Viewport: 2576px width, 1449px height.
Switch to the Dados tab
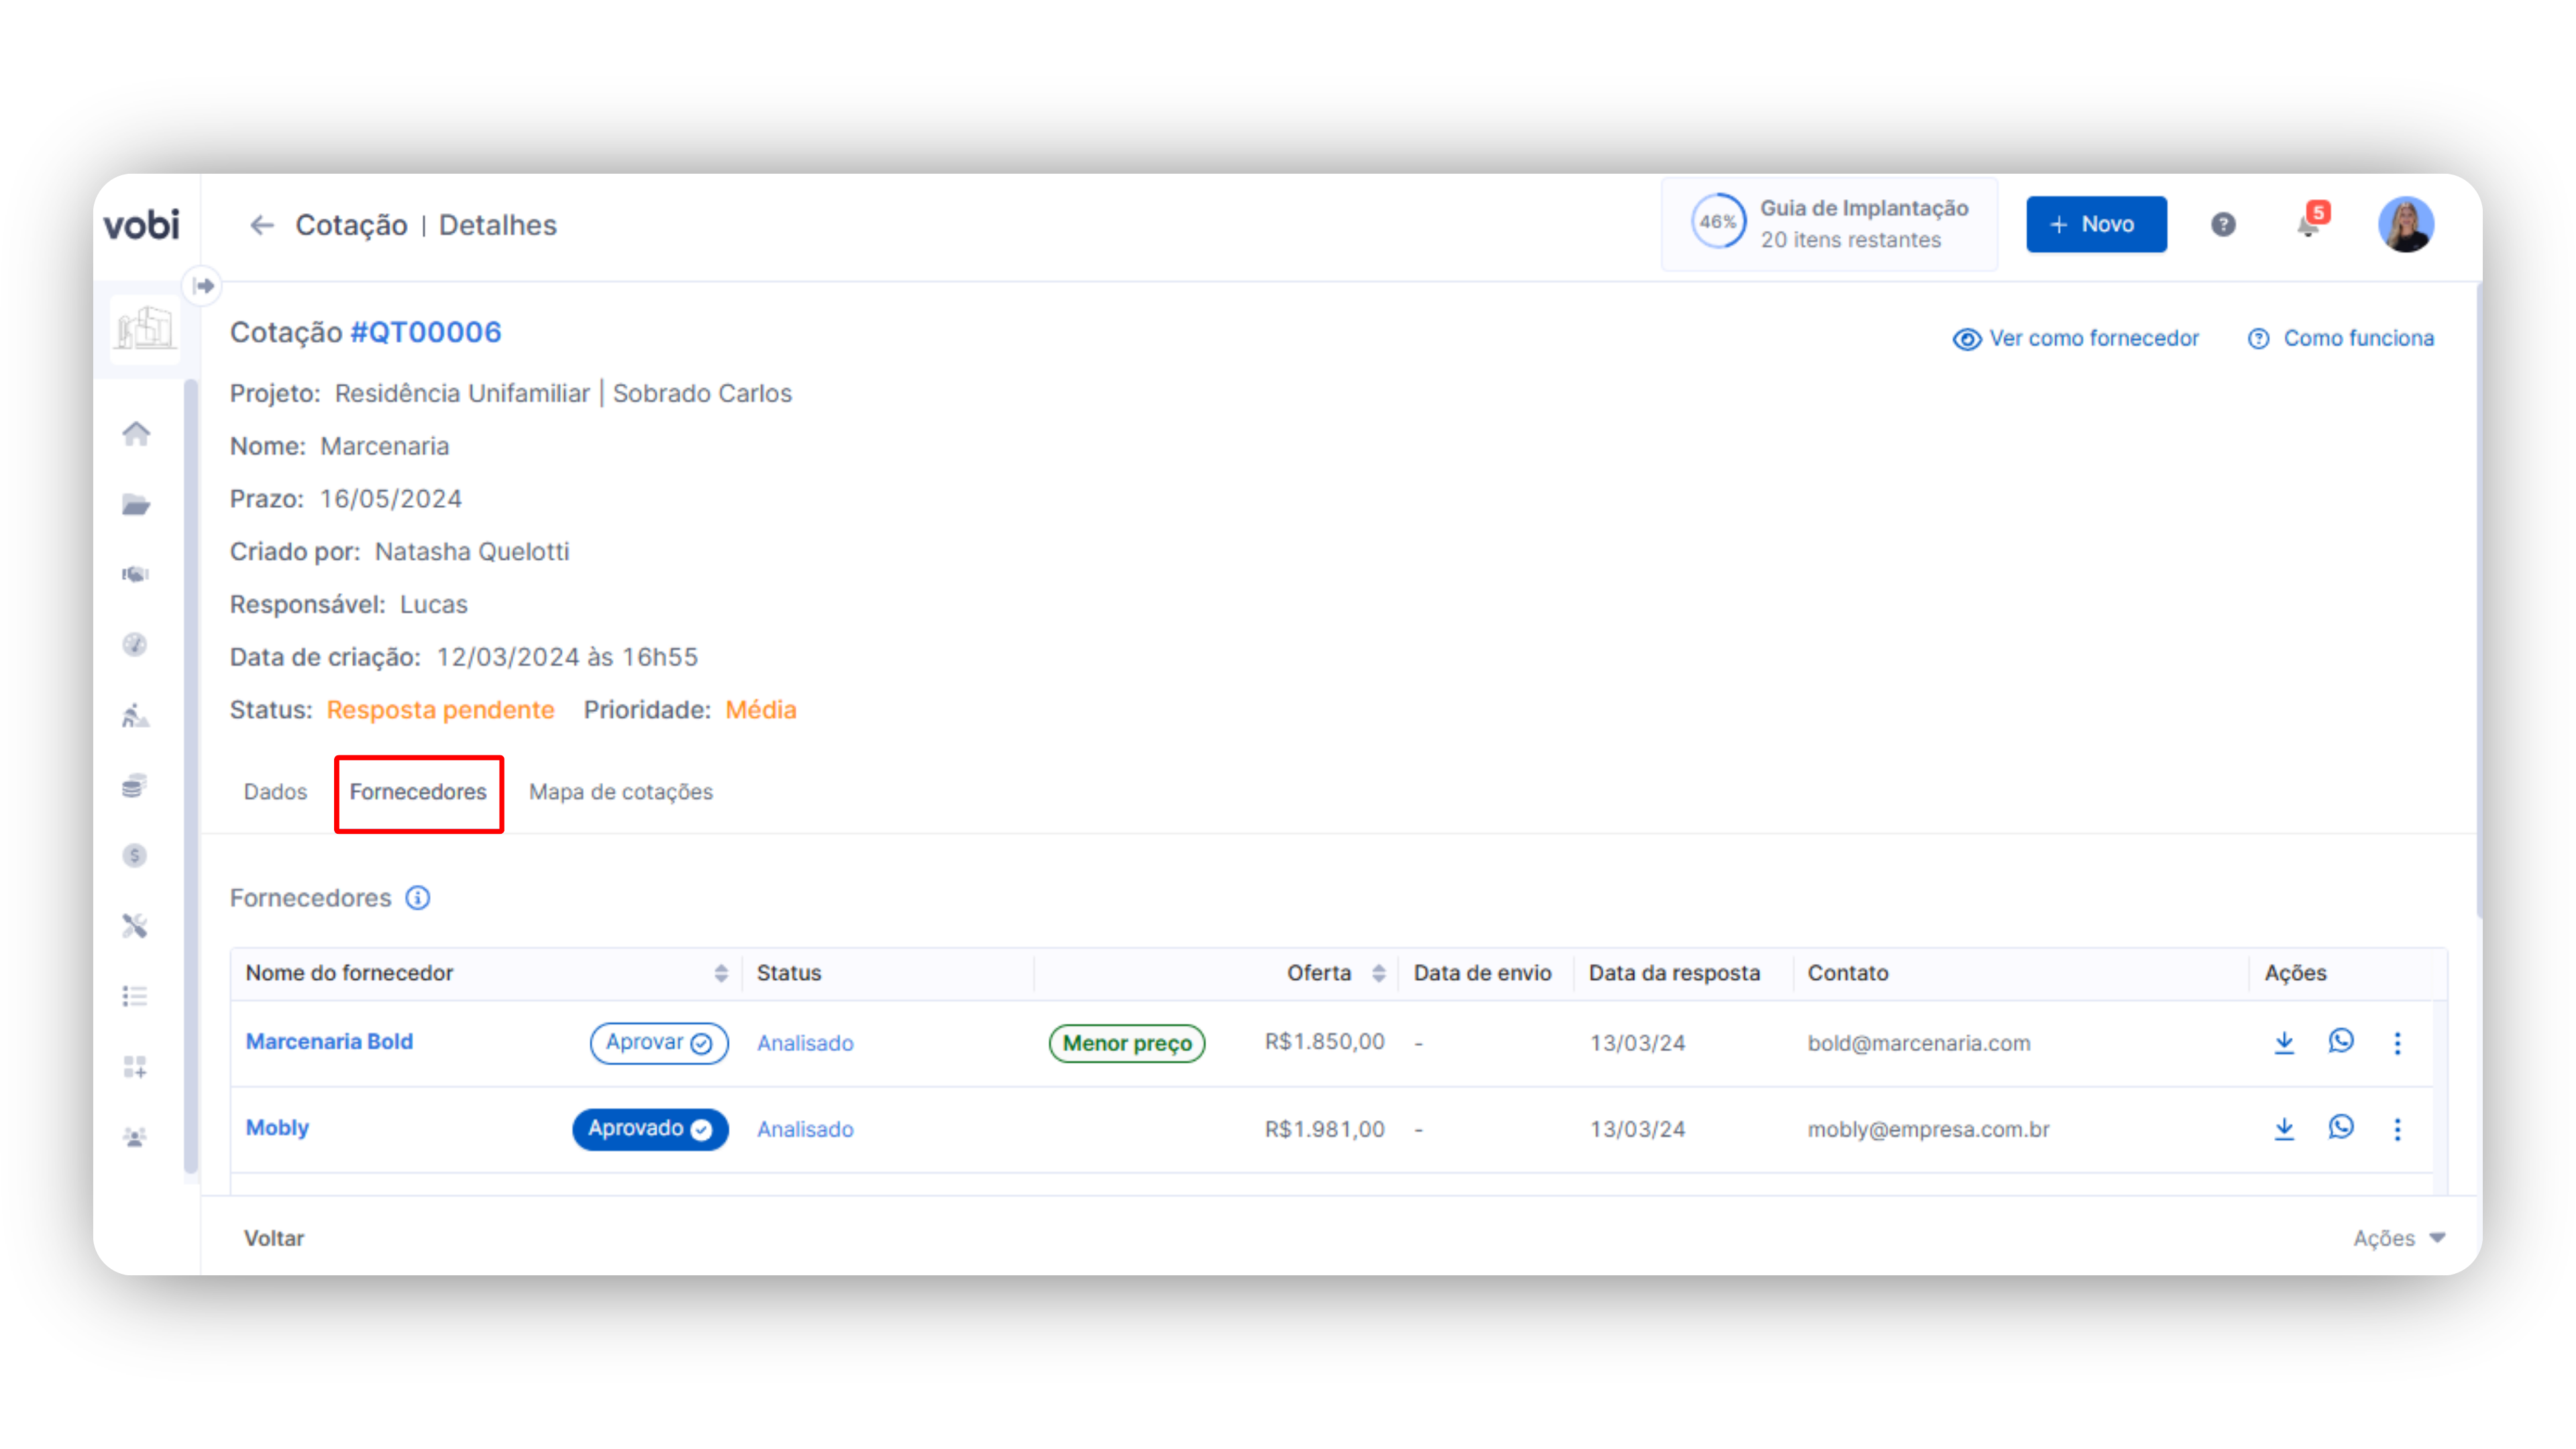275,791
